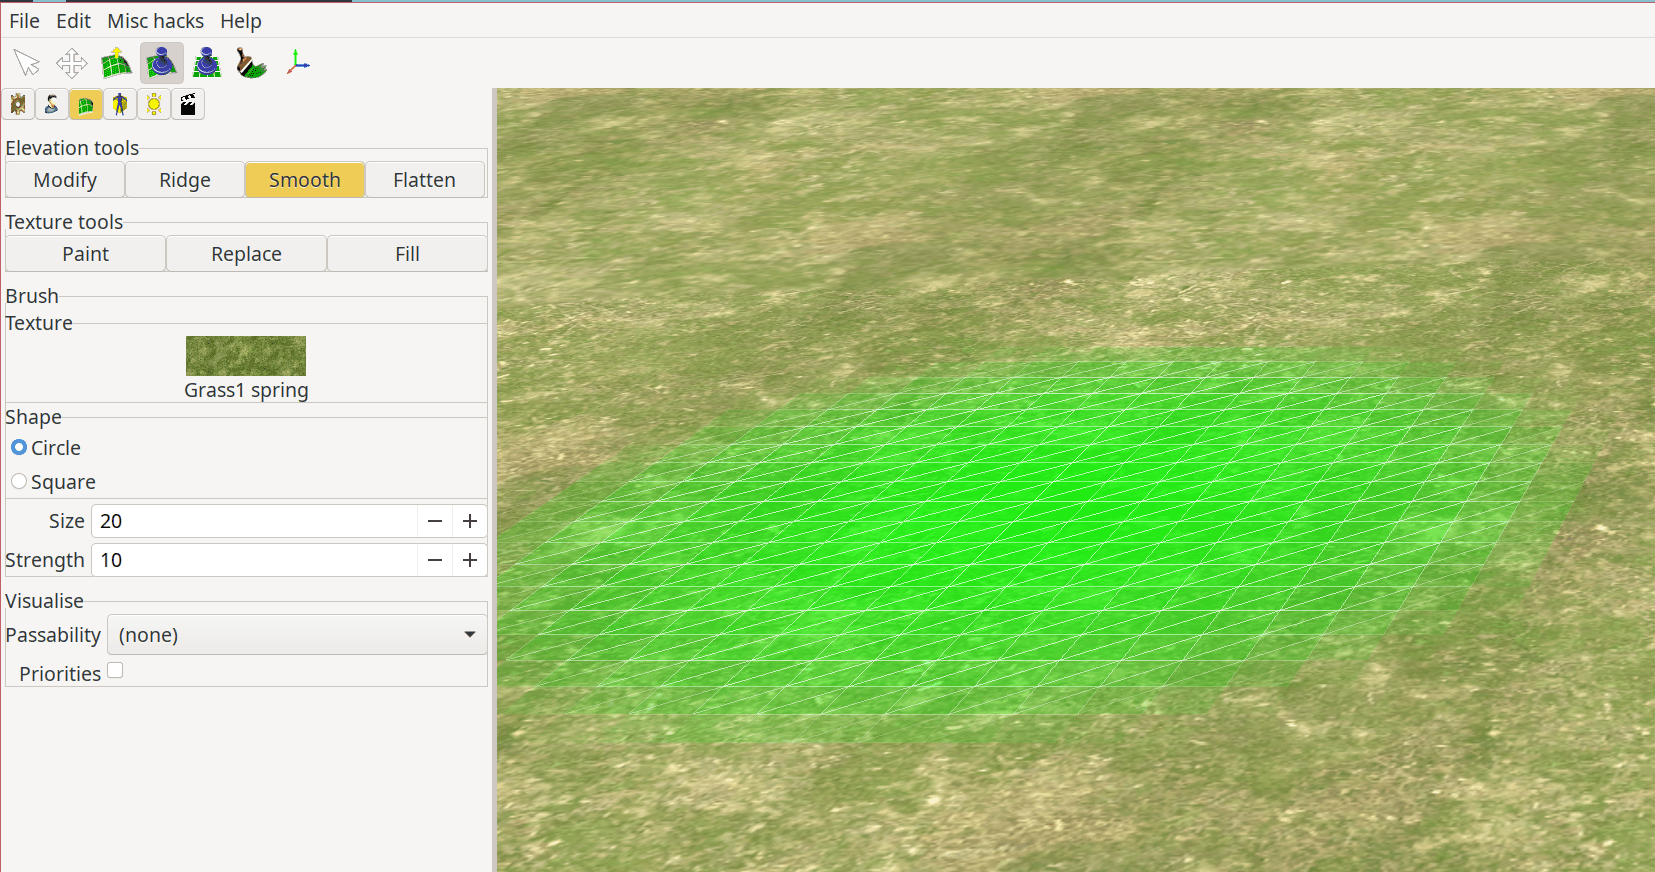Viewport: 1655px width, 872px height.
Task: Select the Square brush shape
Action: pyautogui.click(x=19, y=482)
